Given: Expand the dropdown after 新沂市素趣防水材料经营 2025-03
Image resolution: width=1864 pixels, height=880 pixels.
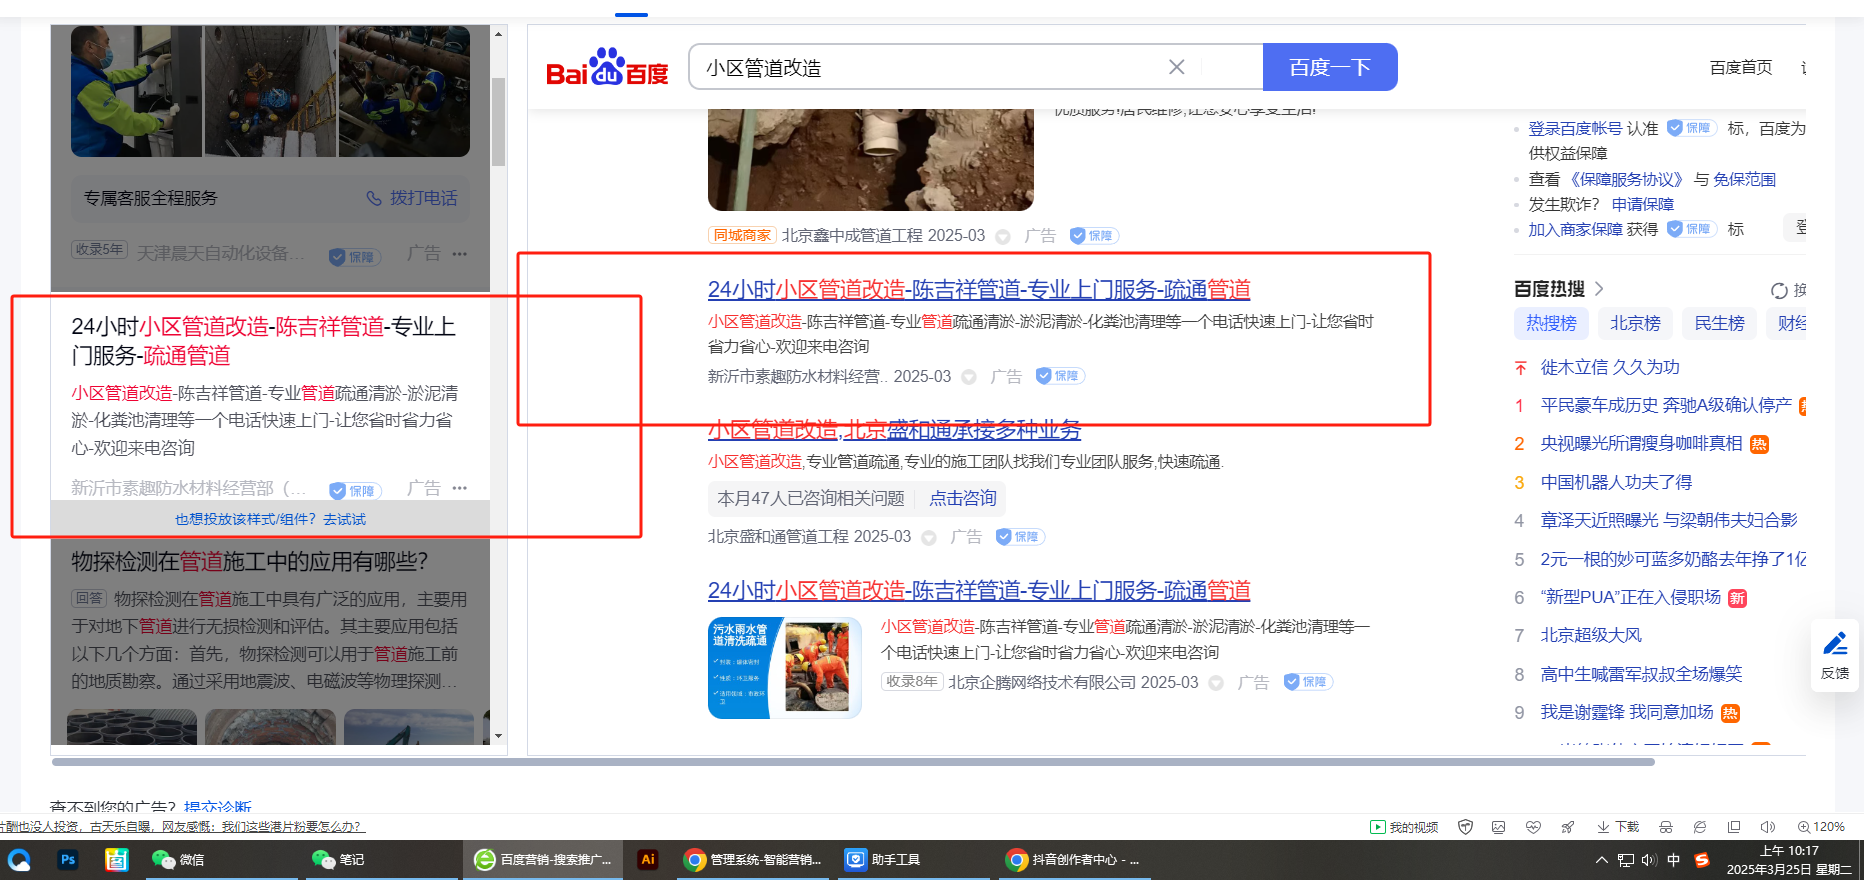Looking at the screenshot, I should (x=969, y=377).
